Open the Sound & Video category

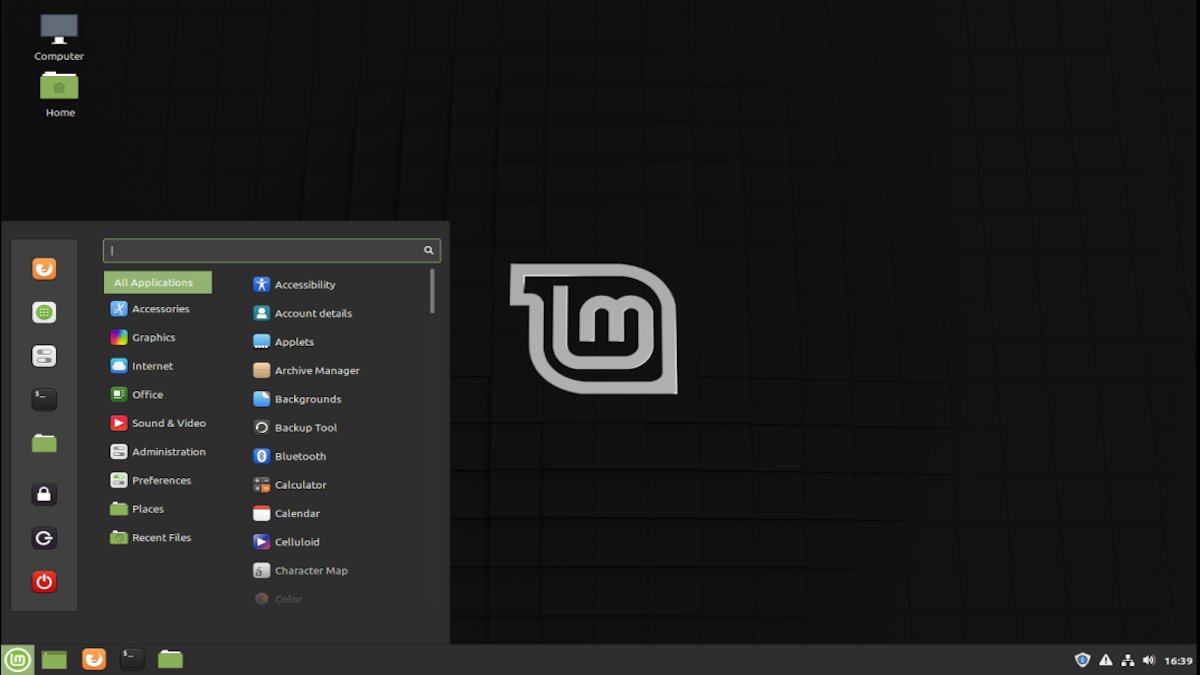coord(158,423)
